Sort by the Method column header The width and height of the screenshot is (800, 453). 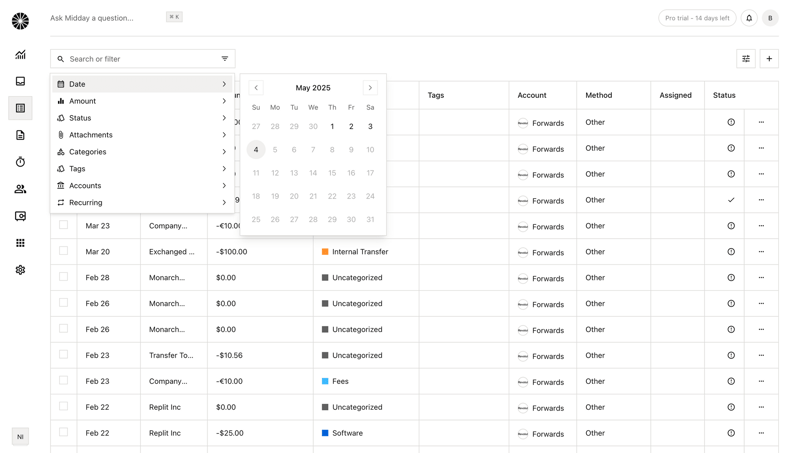598,95
